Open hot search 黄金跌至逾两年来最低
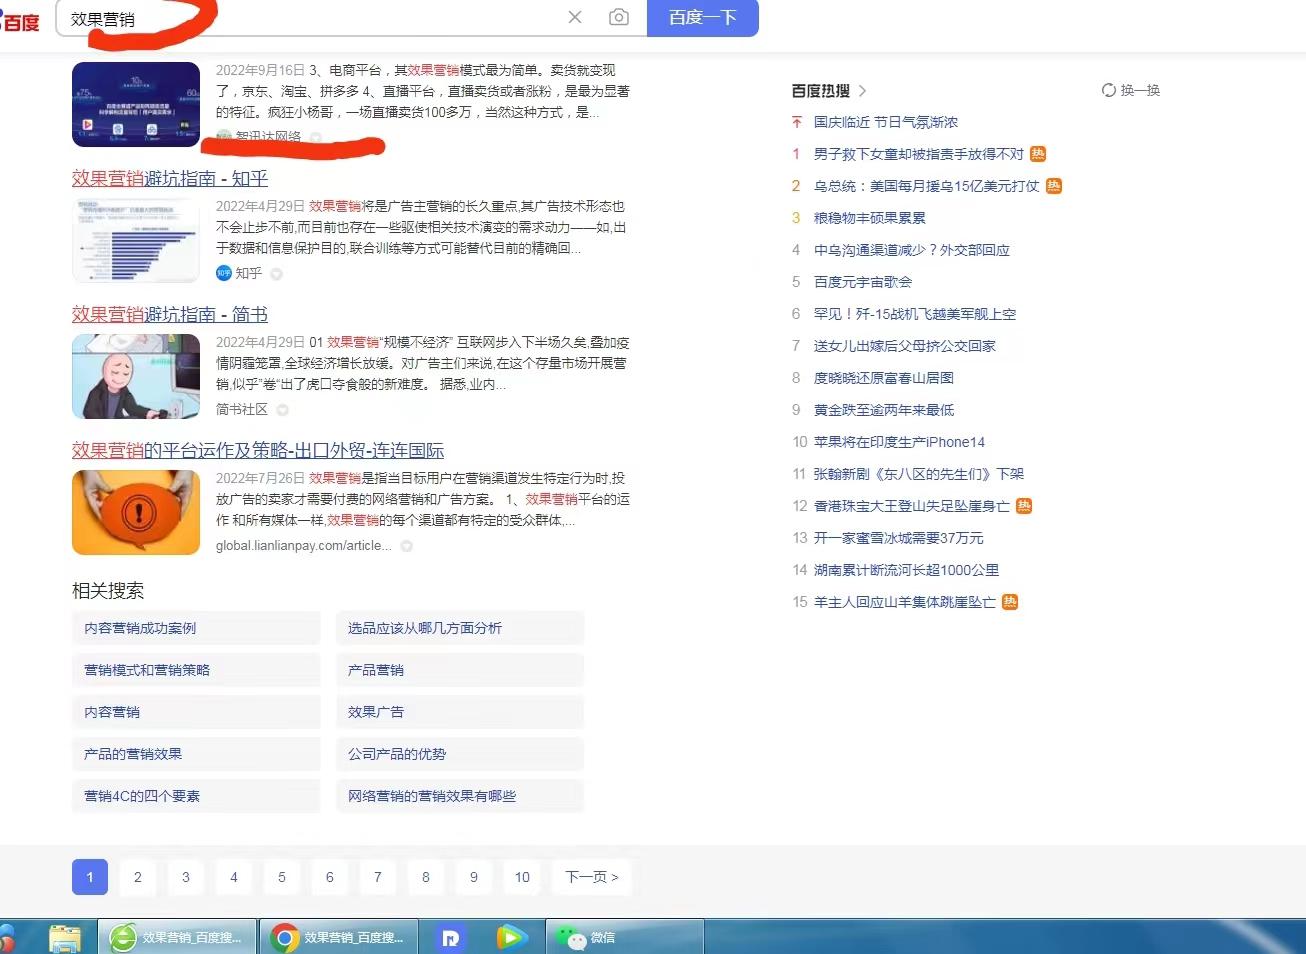 point(884,410)
